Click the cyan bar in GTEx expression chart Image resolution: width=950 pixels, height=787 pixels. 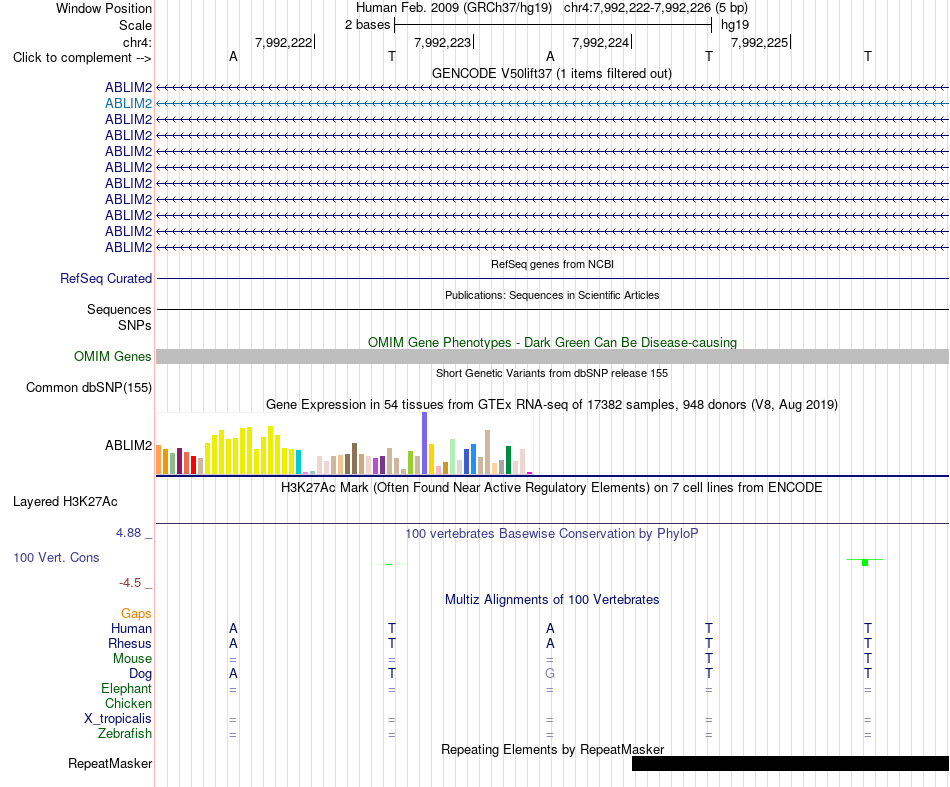(x=298, y=462)
